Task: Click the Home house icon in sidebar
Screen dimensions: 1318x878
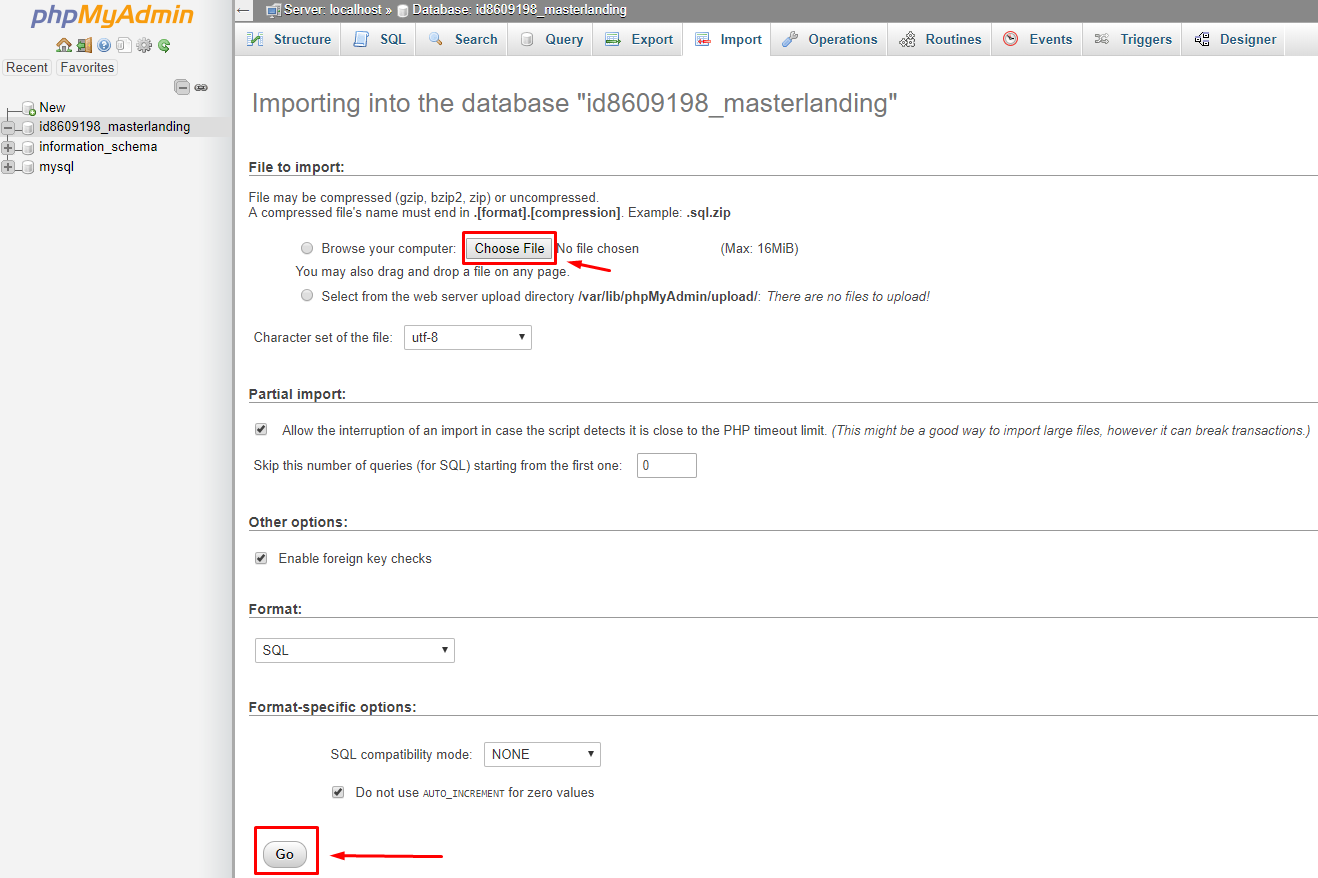Action: tap(63, 45)
